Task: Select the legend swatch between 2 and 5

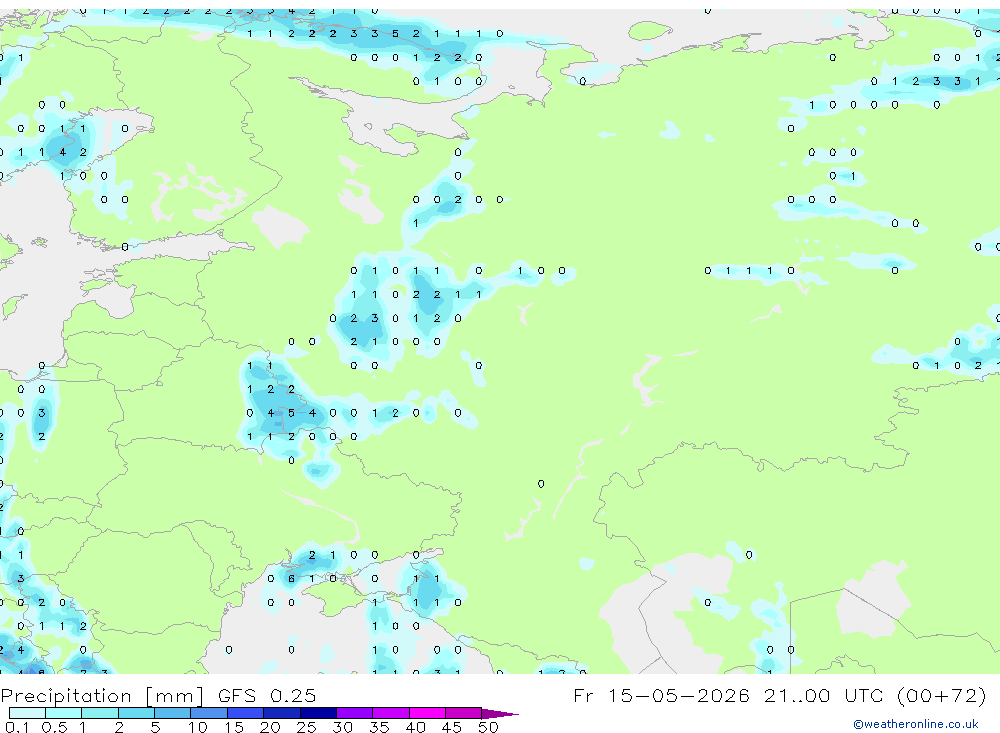Action: pos(136,713)
